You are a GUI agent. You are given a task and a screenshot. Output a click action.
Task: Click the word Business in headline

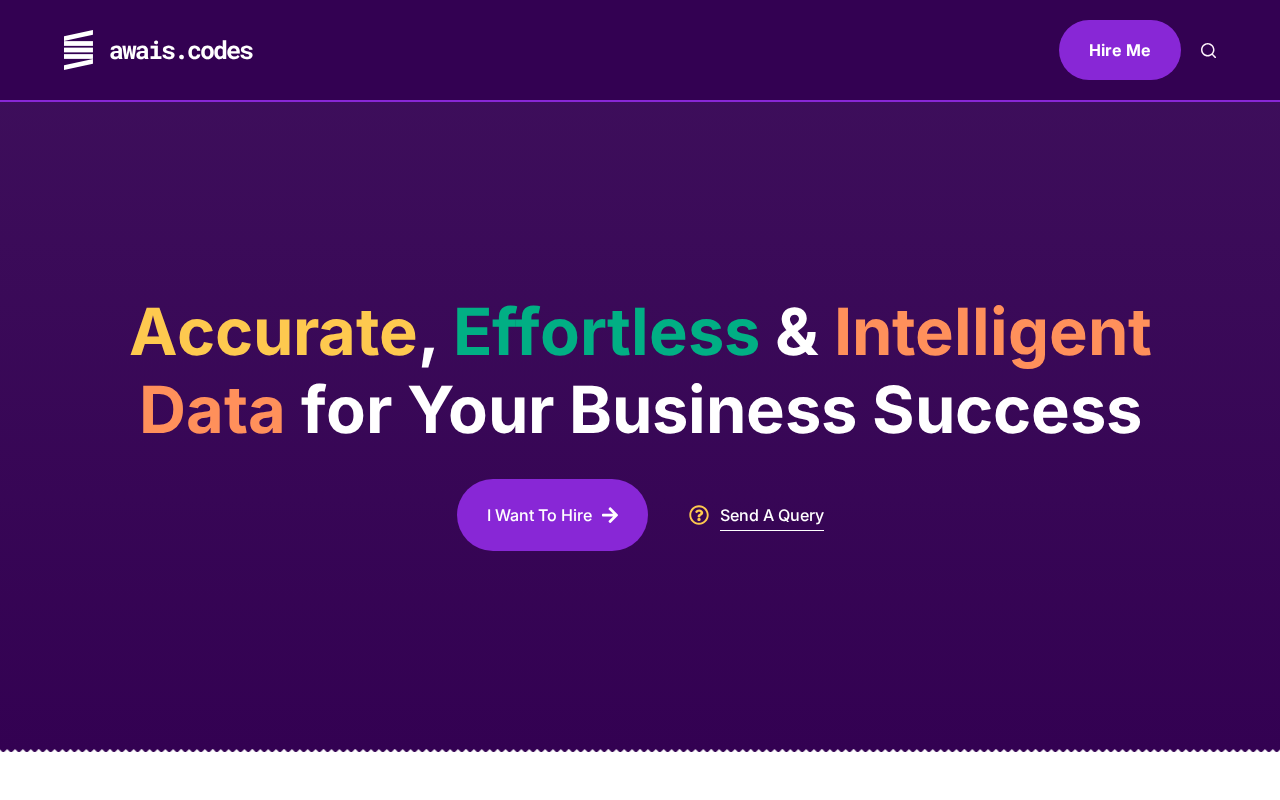click(712, 410)
